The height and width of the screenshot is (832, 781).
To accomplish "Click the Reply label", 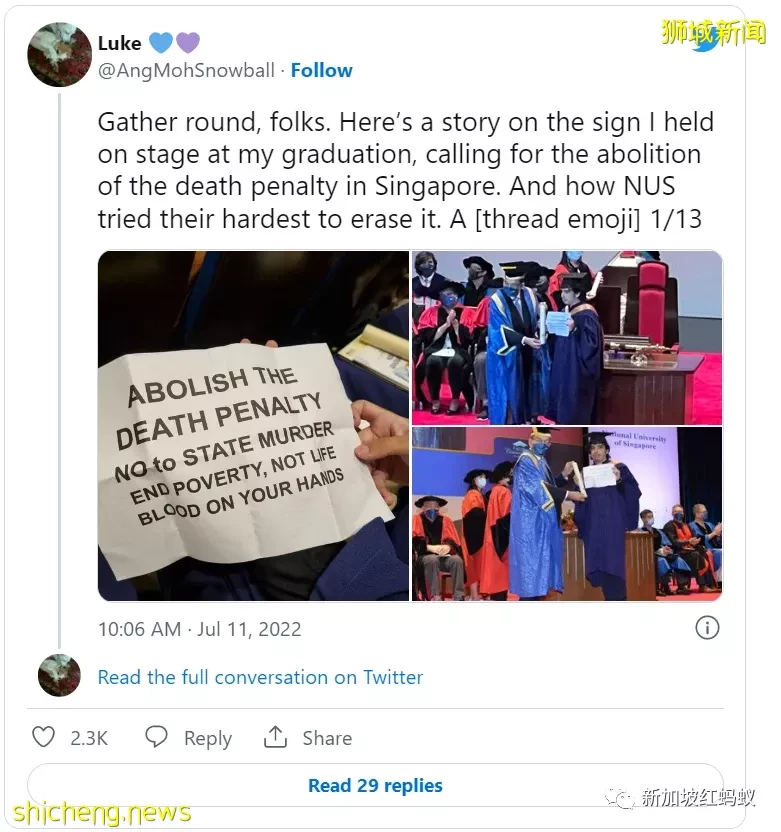I will click(208, 739).
